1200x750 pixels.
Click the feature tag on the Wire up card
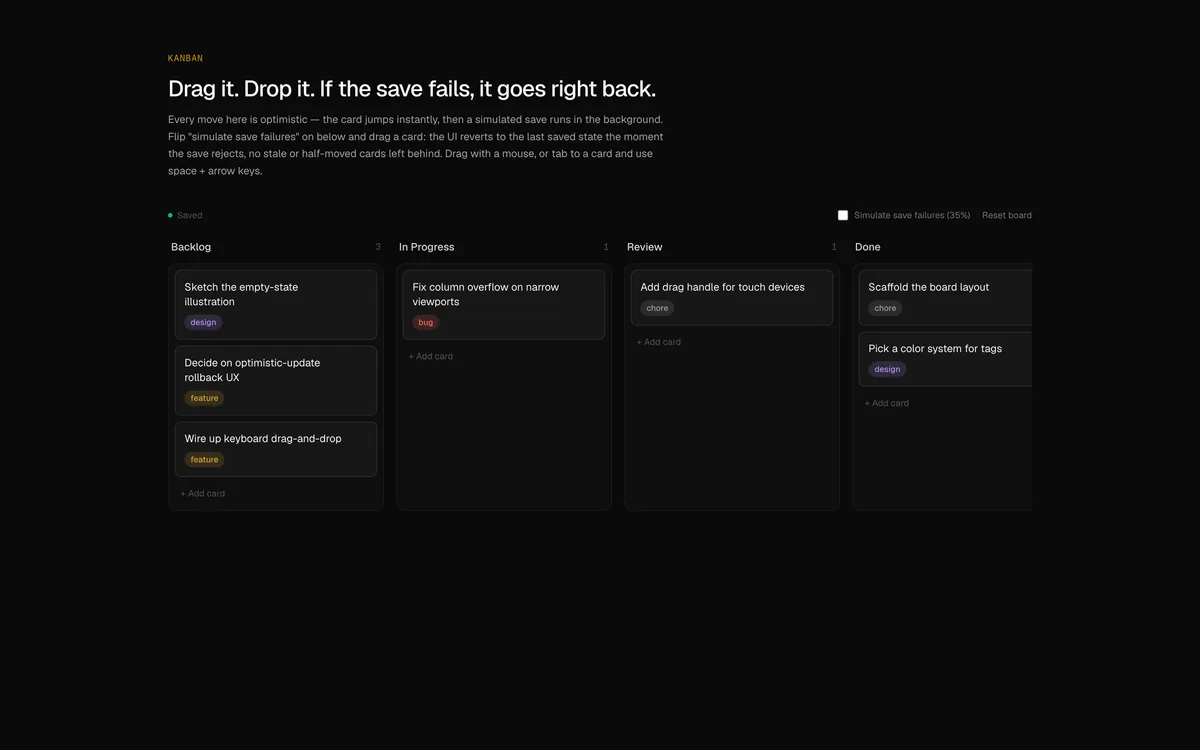pyautogui.click(x=204, y=460)
